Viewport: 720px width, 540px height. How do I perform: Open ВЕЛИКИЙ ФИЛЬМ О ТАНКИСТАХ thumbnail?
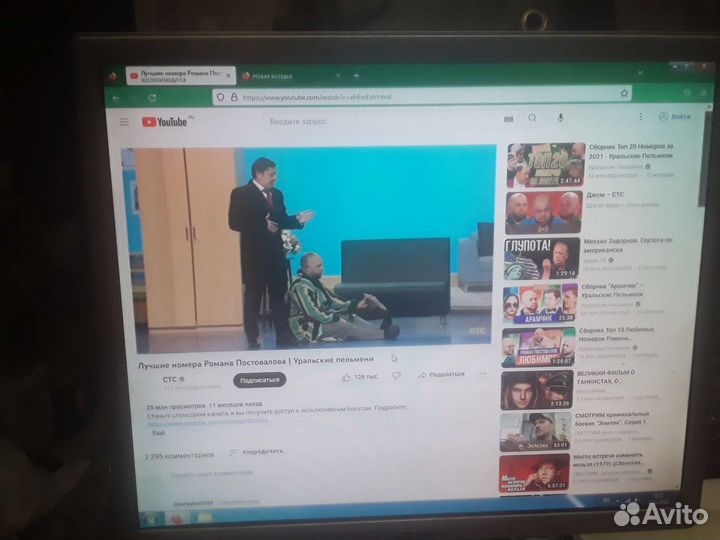click(x=537, y=390)
